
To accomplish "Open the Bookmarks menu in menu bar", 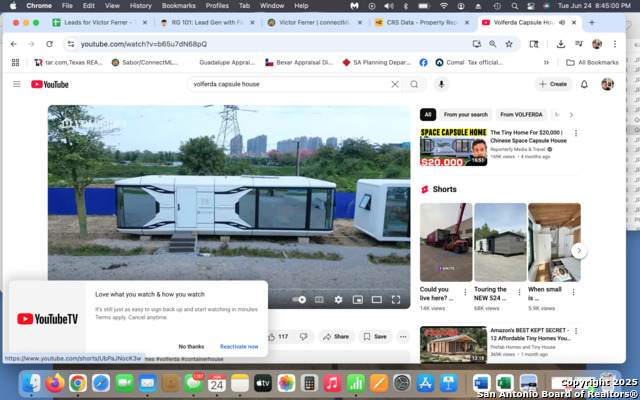I will (178, 5).
